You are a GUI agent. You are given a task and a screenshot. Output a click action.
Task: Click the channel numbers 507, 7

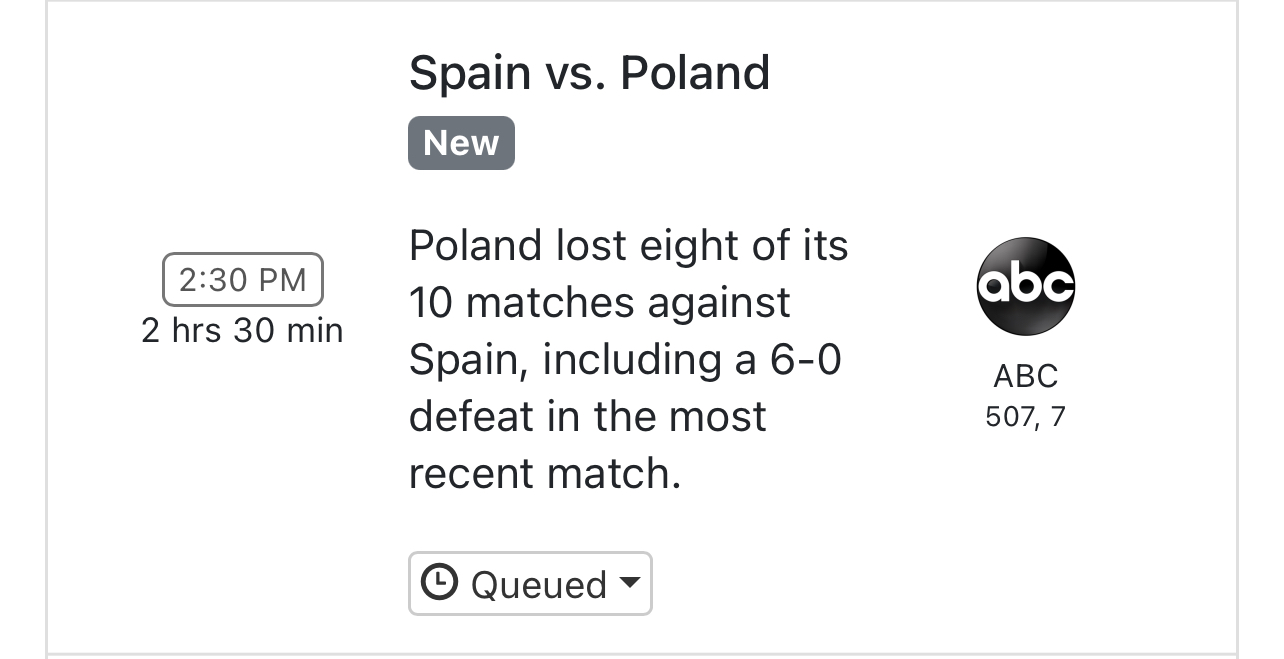click(x=1025, y=416)
